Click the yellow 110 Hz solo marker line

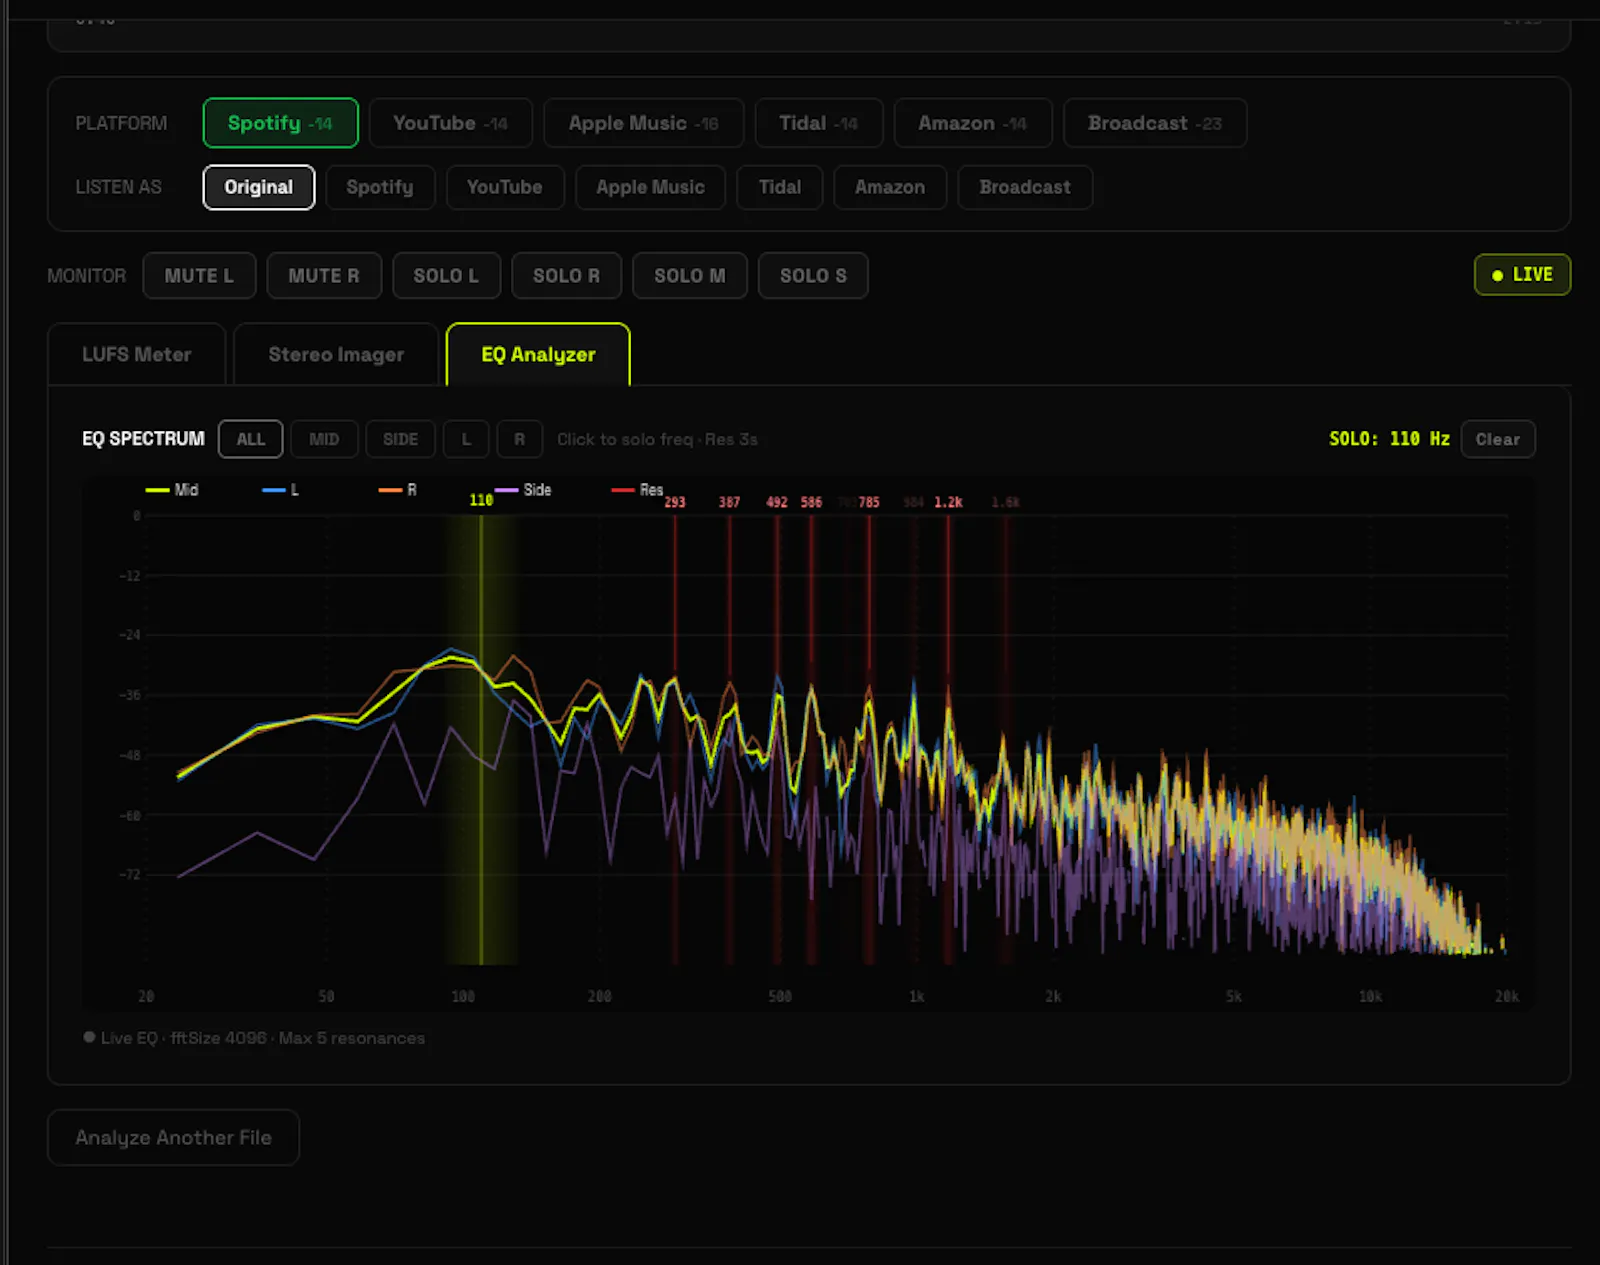point(481,740)
